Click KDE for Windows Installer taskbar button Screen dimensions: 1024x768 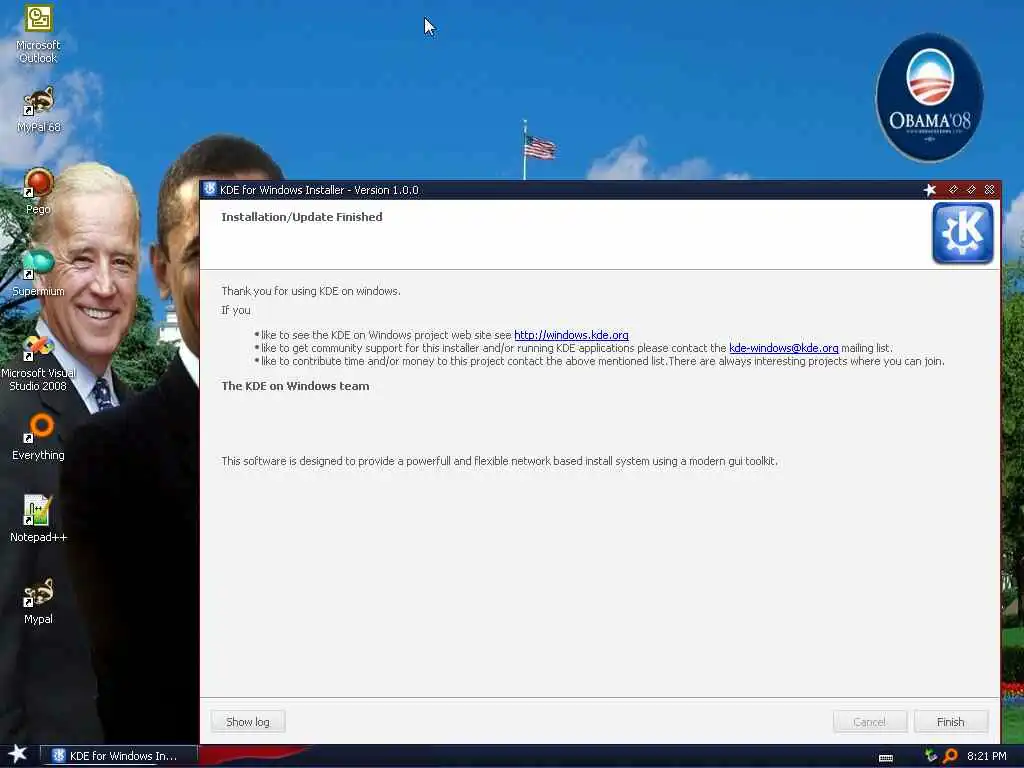tap(119, 756)
